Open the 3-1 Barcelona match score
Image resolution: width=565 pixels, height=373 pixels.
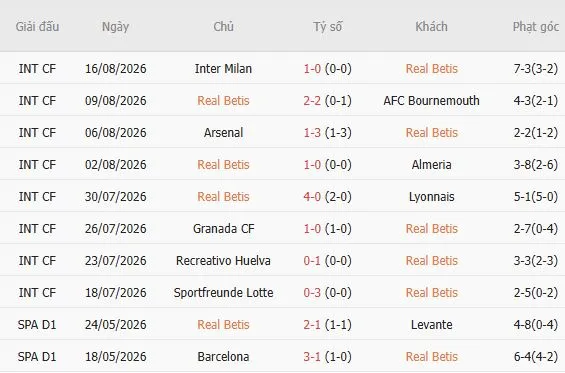(312, 357)
